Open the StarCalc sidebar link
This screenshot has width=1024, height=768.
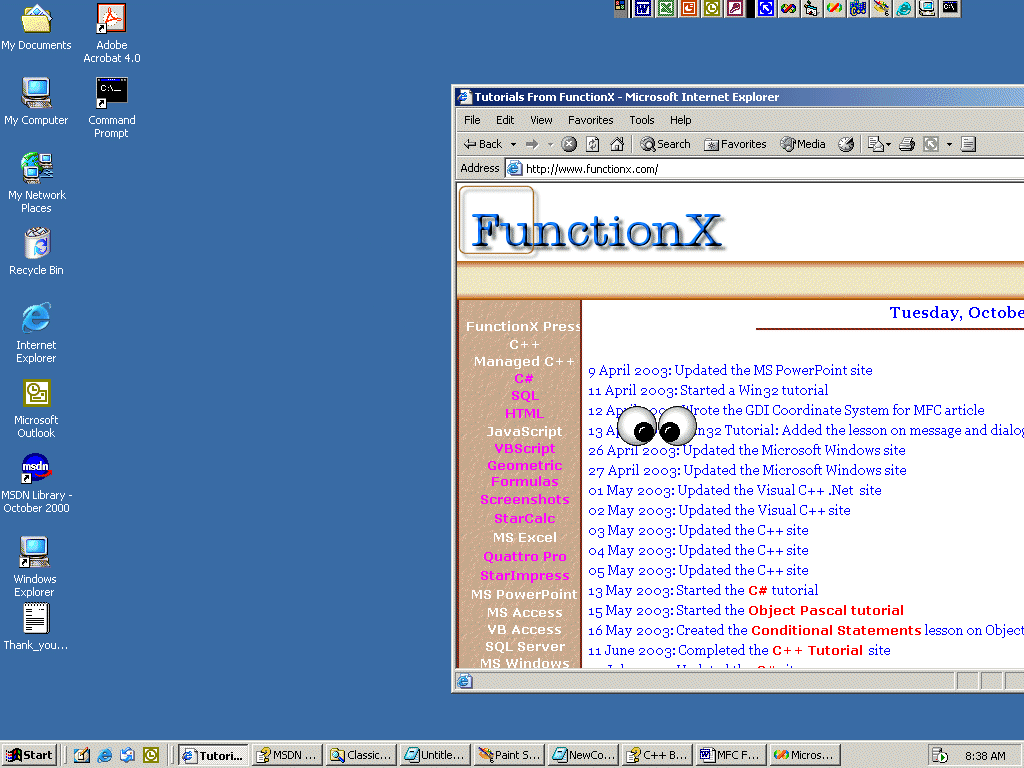click(524, 519)
